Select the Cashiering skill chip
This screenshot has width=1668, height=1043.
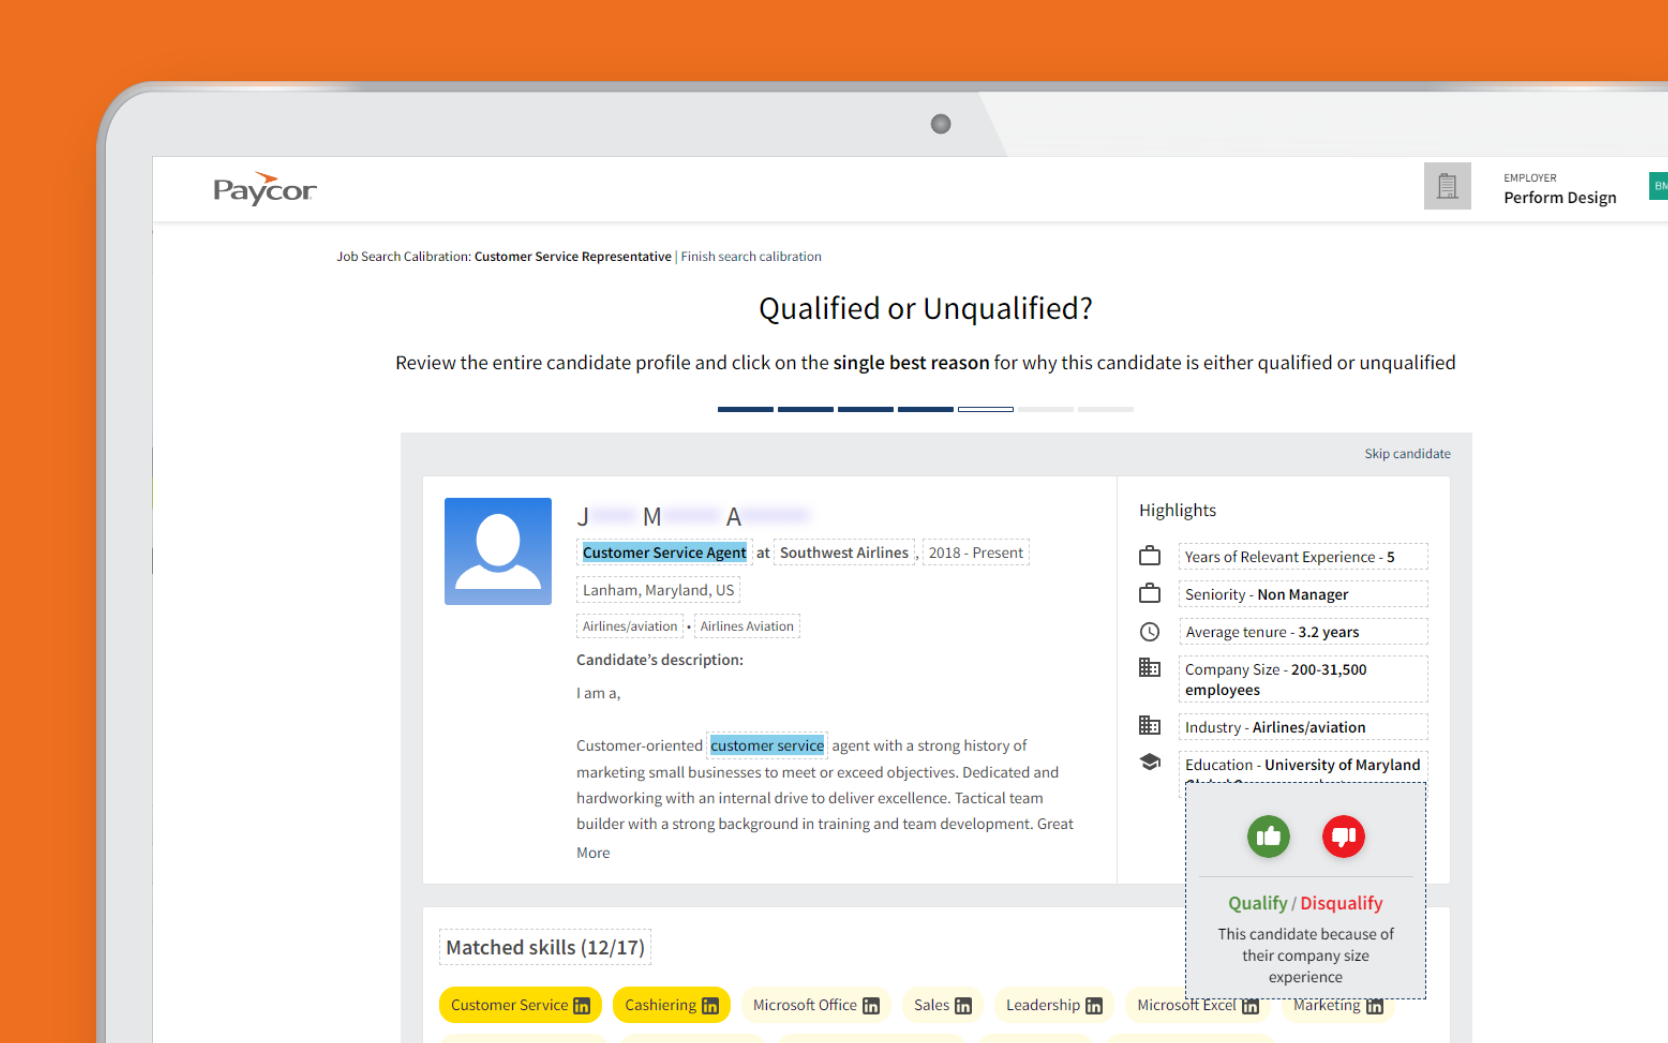coord(671,1005)
